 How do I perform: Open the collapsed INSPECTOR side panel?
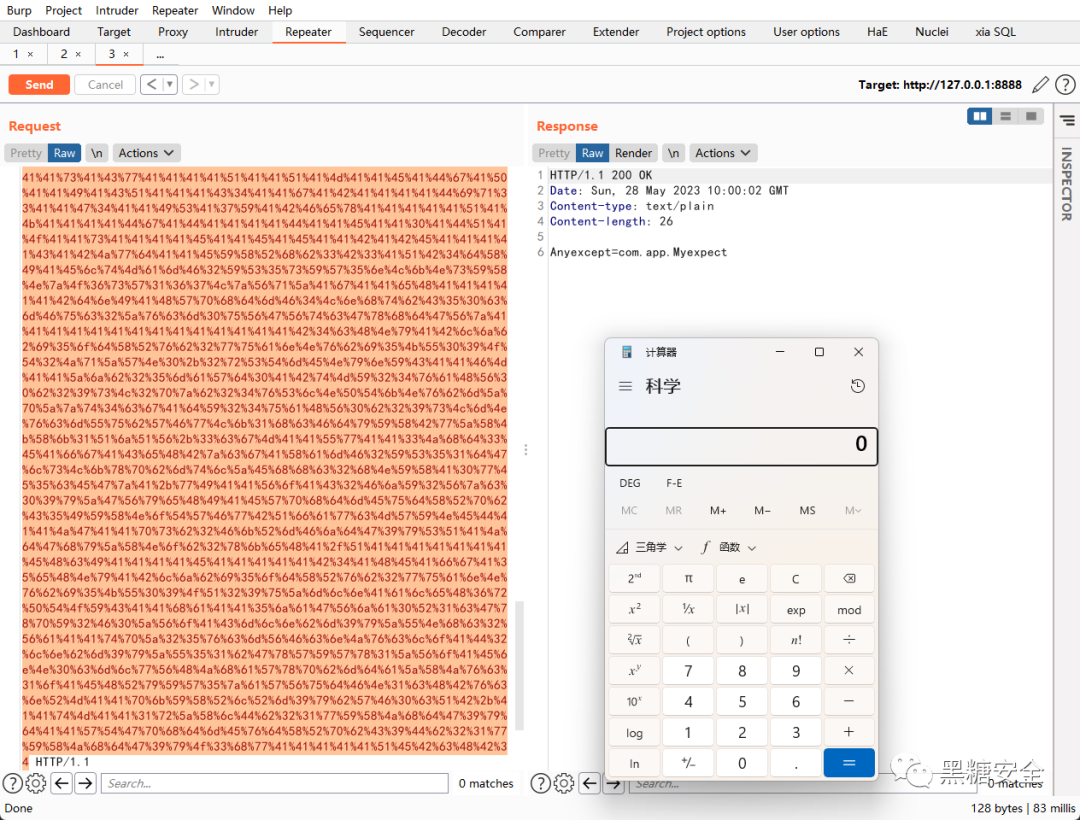[x=1066, y=185]
